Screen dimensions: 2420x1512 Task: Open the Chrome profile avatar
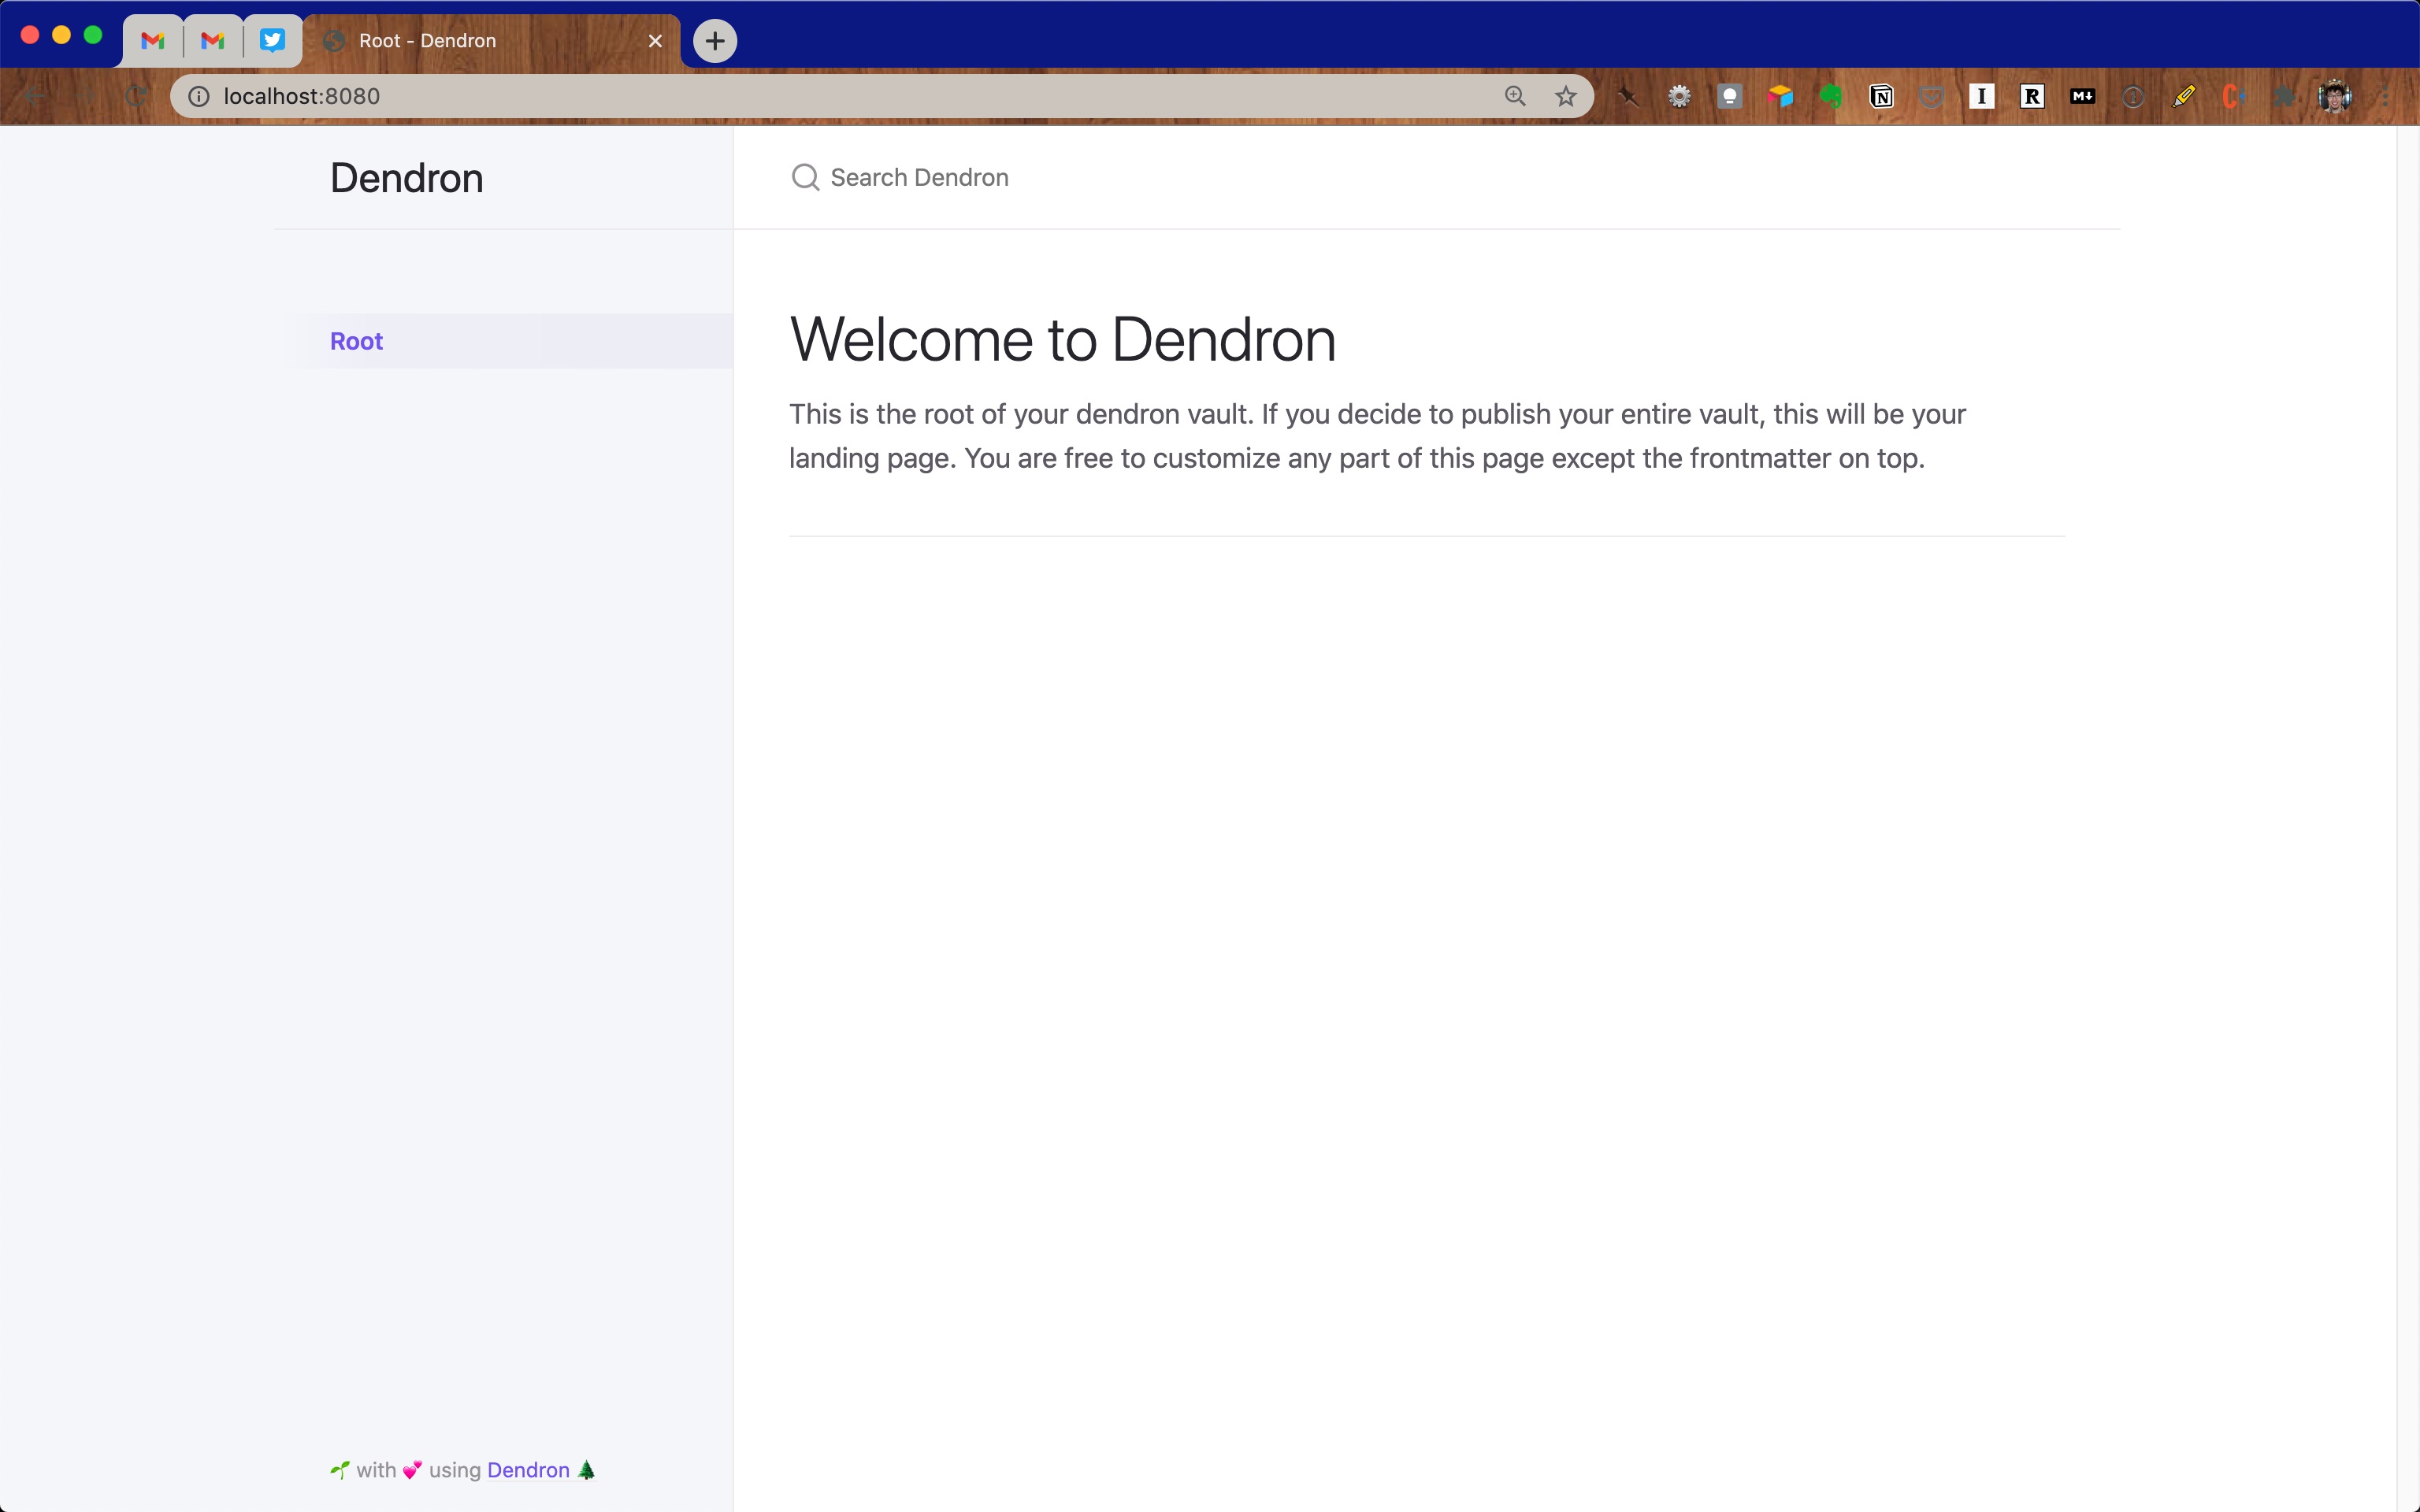click(x=2335, y=96)
